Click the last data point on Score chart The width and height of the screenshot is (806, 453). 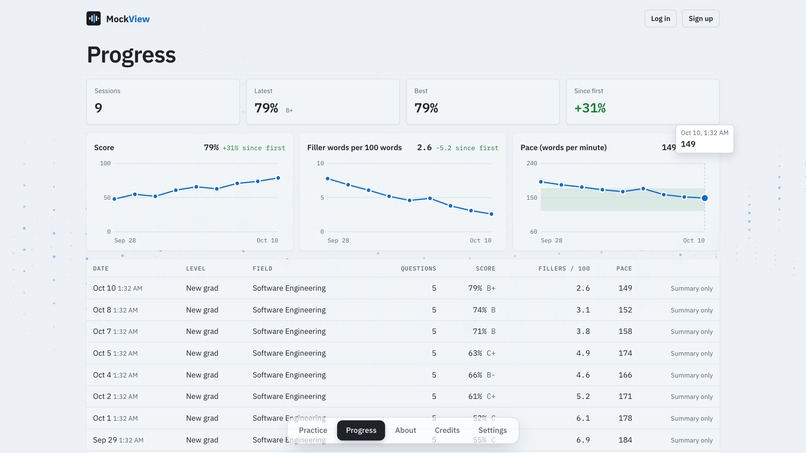point(279,178)
